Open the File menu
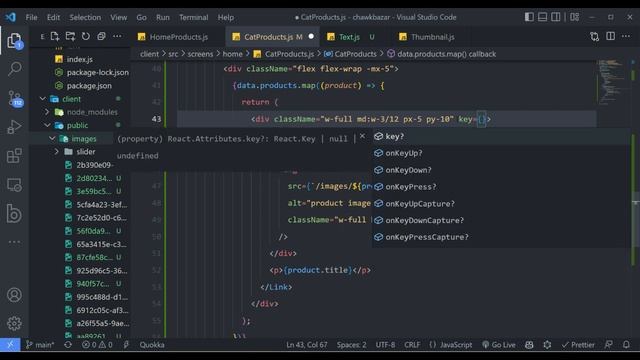This screenshot has height=360, width=640. pos(31,18)
